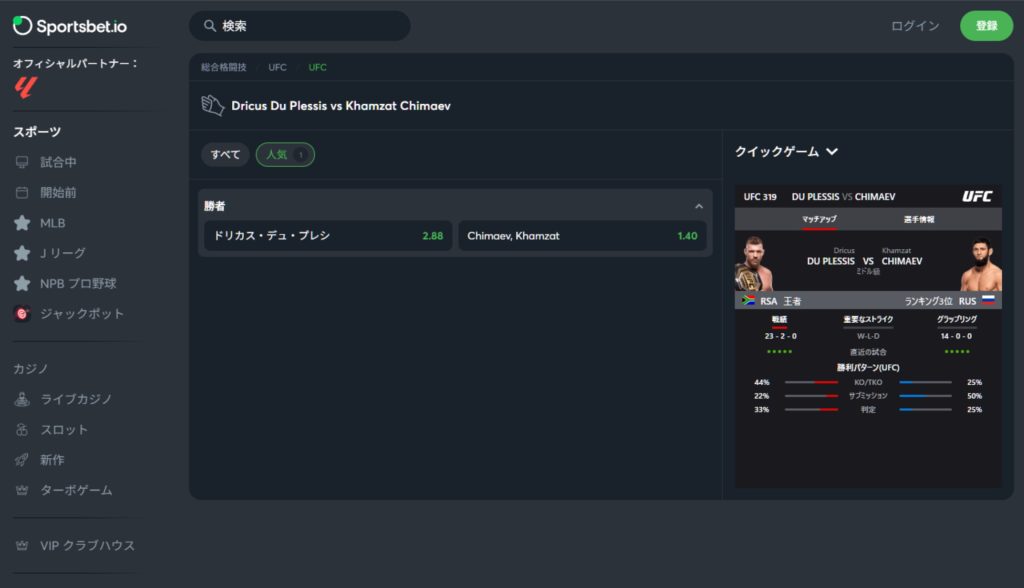Screen dimensions: 1024x588
Task: Click the オフィシャルパートナー label
Action: (x=76, y=63)
